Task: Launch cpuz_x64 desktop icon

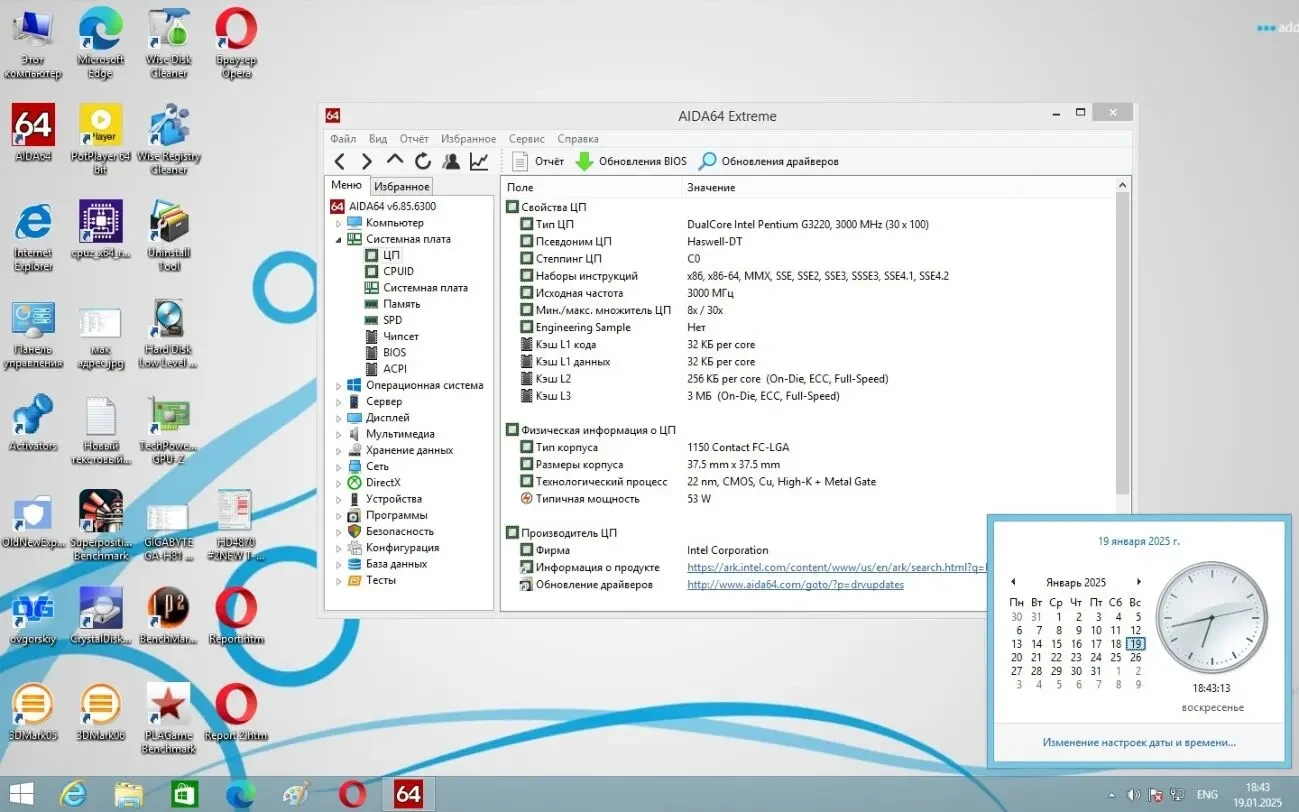Action: (100, 227)
